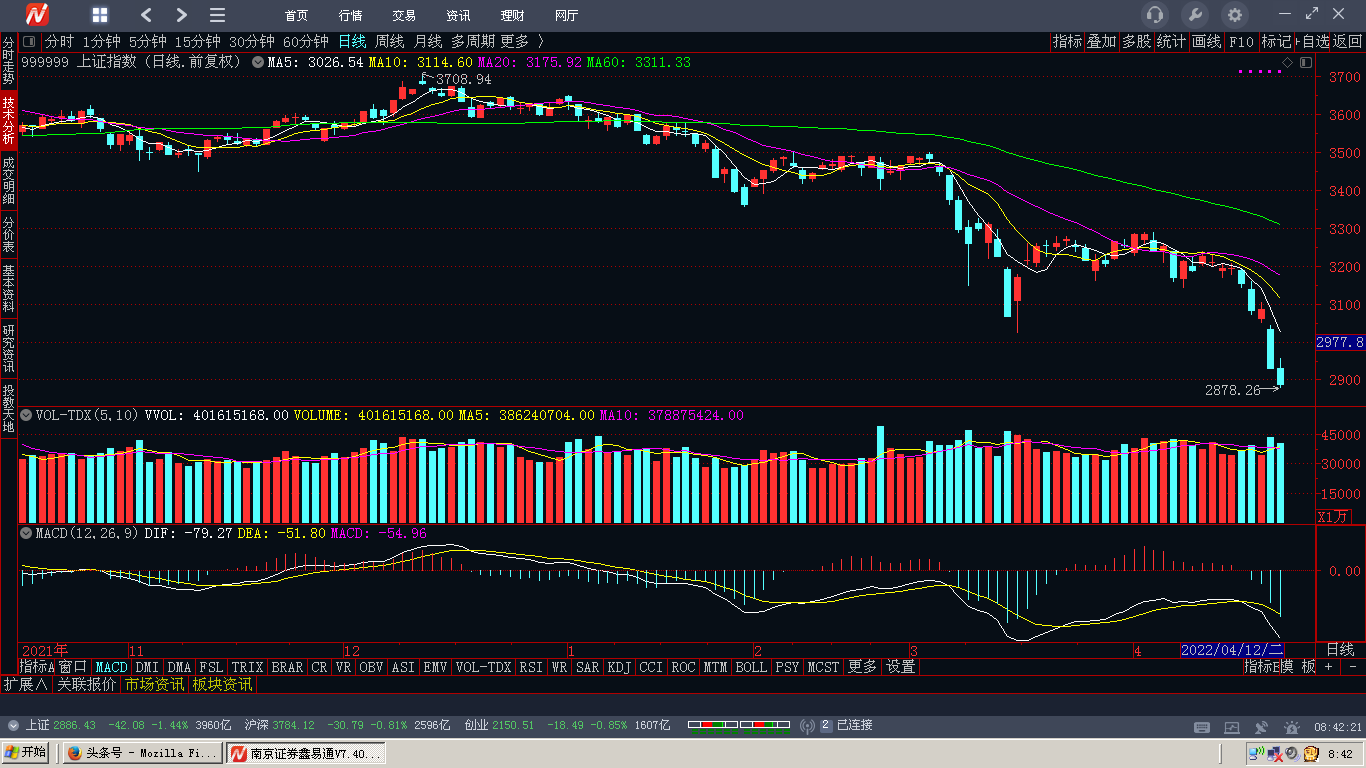Contact customer service via headset icon

pyautogui.click(x=1155, y=15)
